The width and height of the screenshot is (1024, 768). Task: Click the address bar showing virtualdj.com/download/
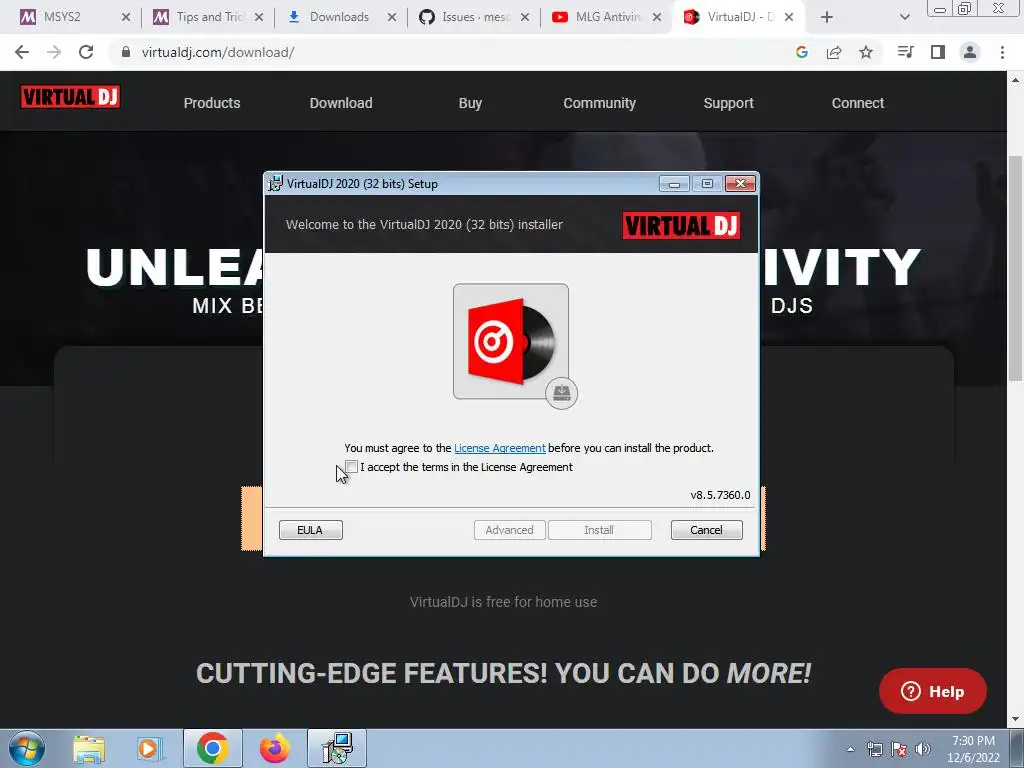pyautogui.click(x=451, y=52)
